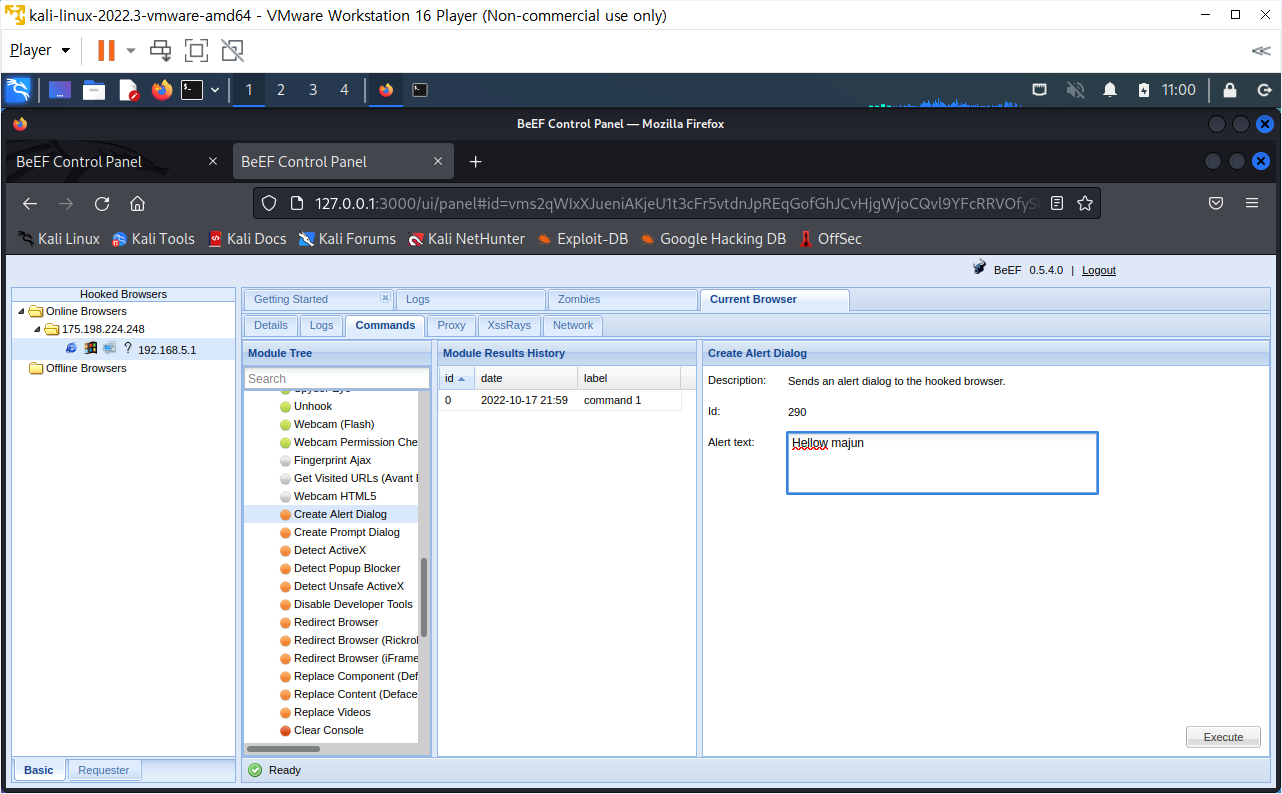Open Zombies tab

[622, 299]
